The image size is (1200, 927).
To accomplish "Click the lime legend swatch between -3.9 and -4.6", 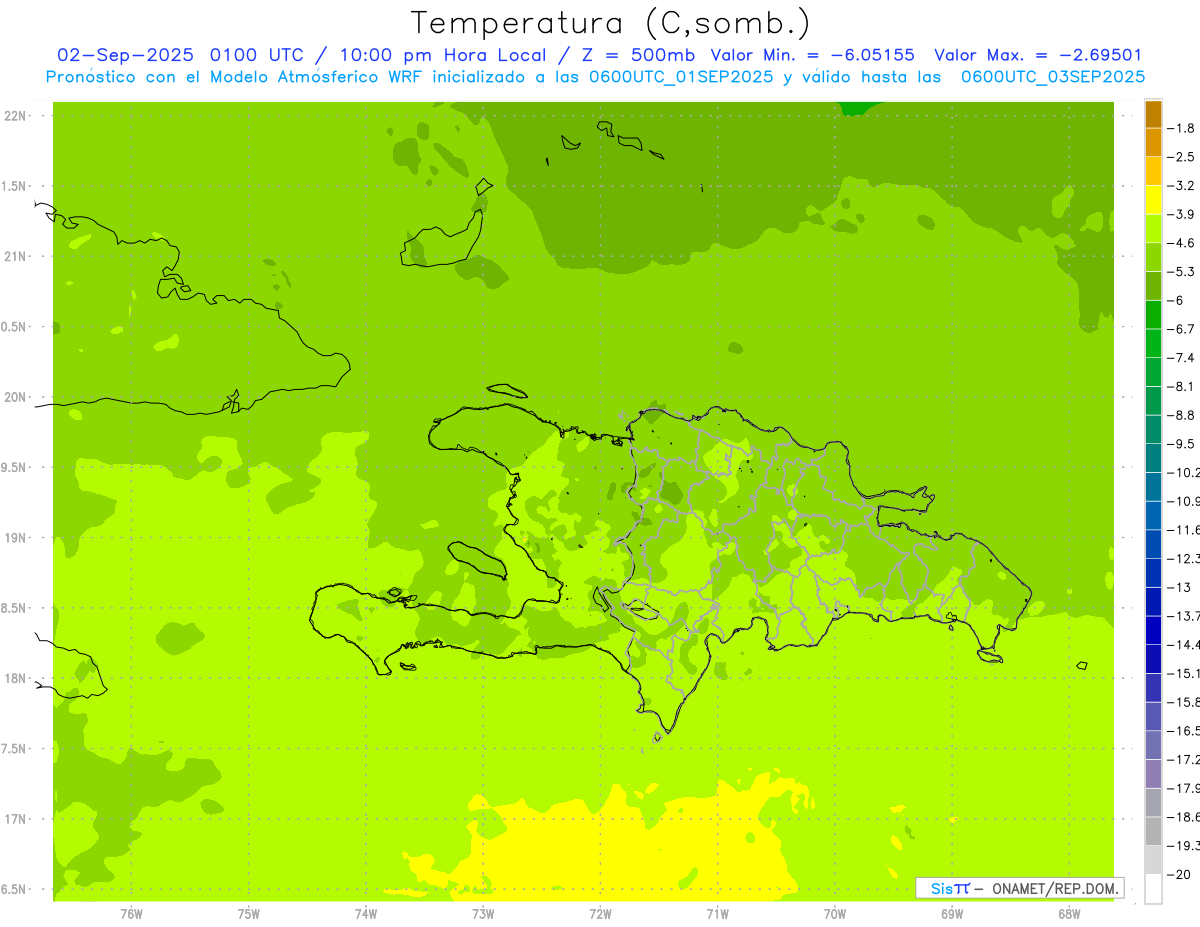I will [1153, 228].
